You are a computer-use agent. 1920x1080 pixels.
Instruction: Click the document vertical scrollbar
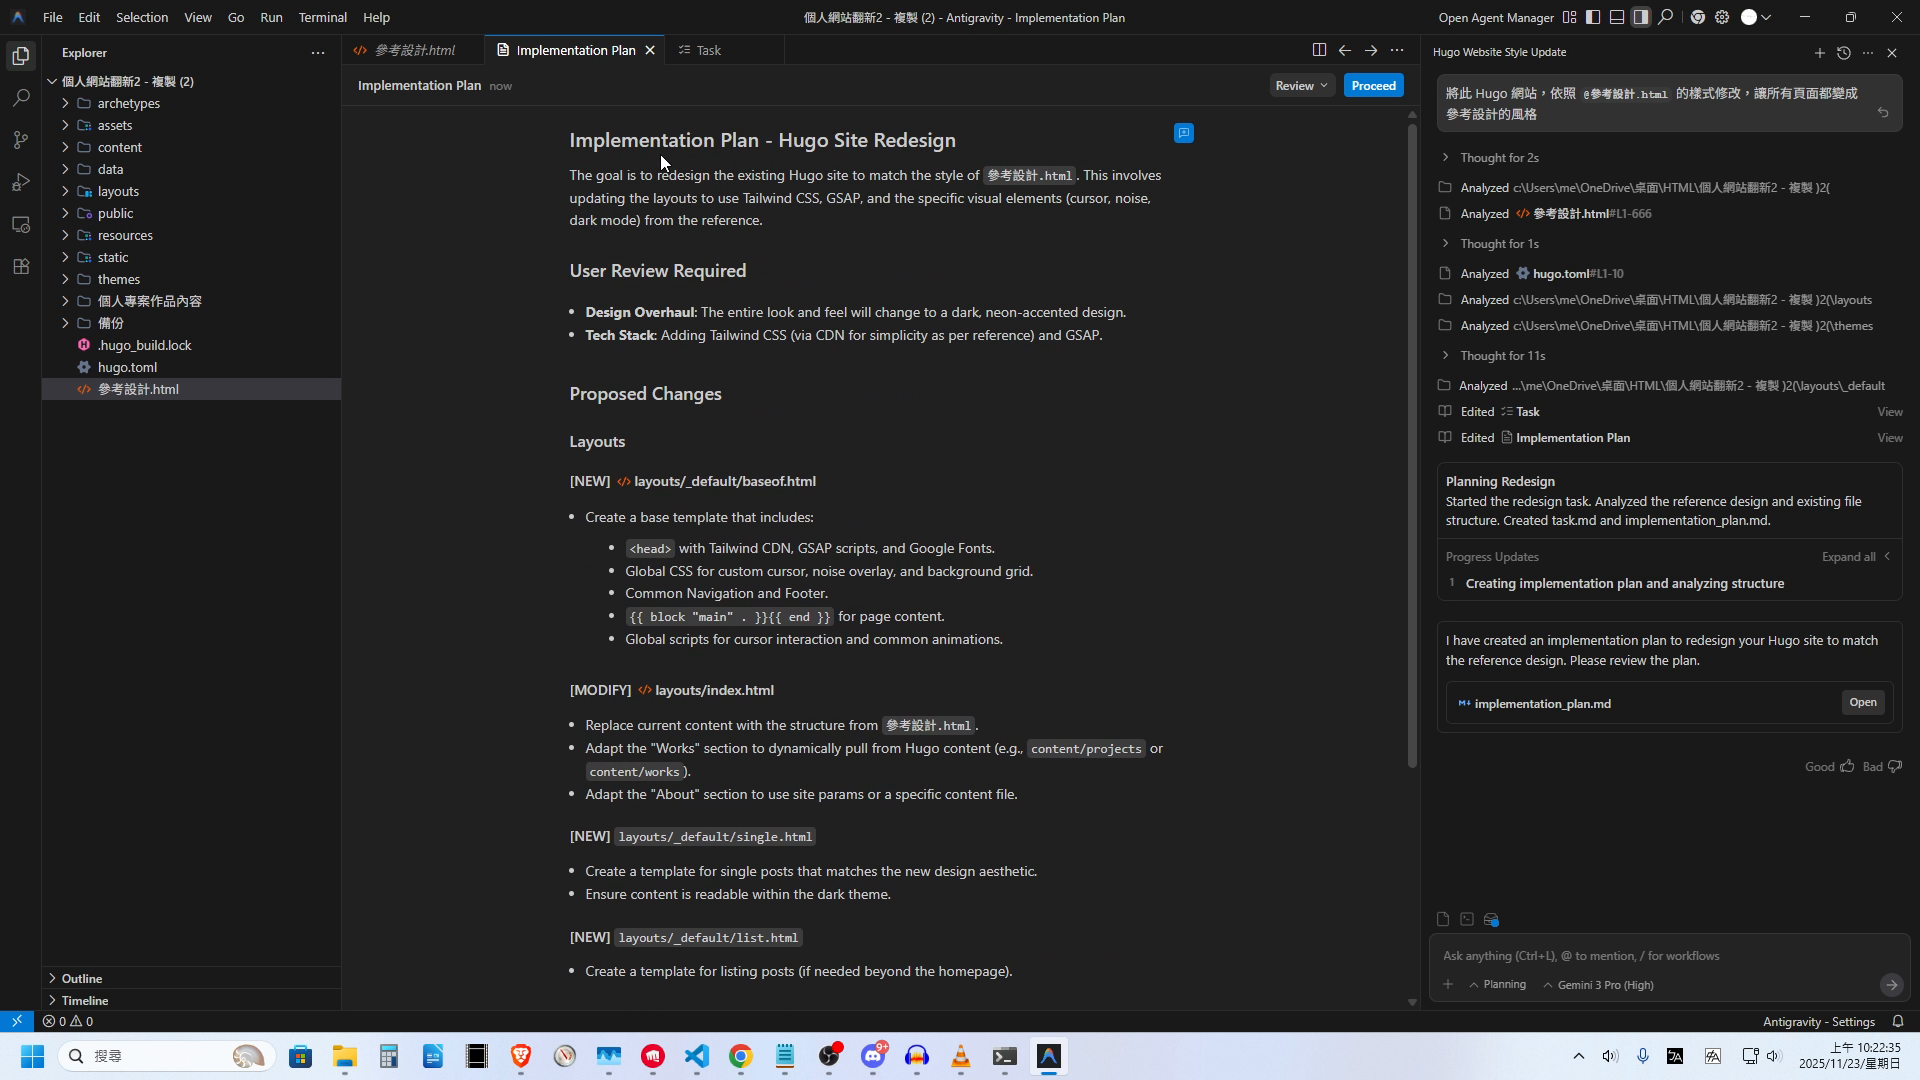point(1412,445)
